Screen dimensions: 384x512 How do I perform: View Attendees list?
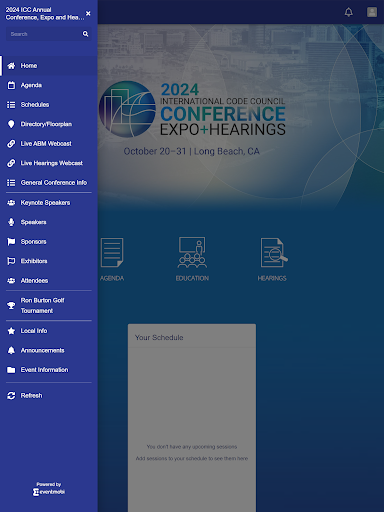pyautogui.click(x=49, y=281)
